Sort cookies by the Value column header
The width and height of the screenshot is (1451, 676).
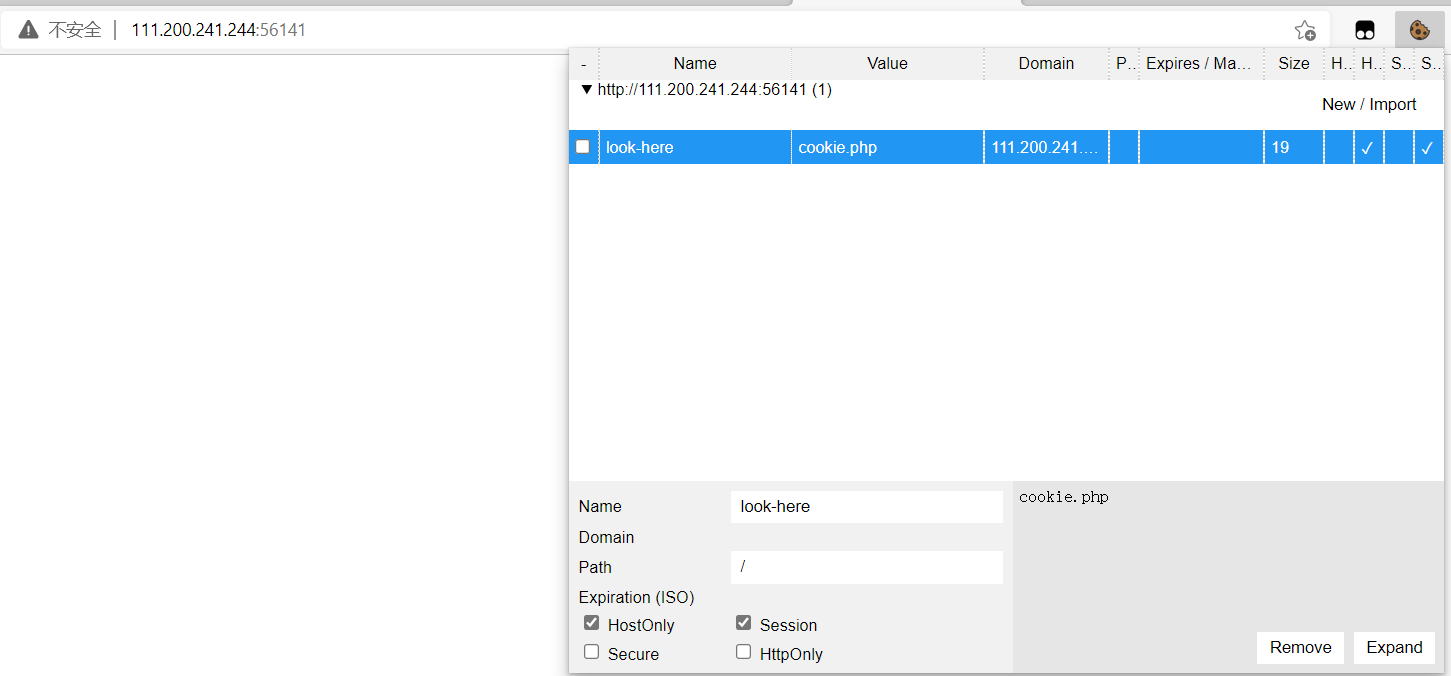pos(887,63)
